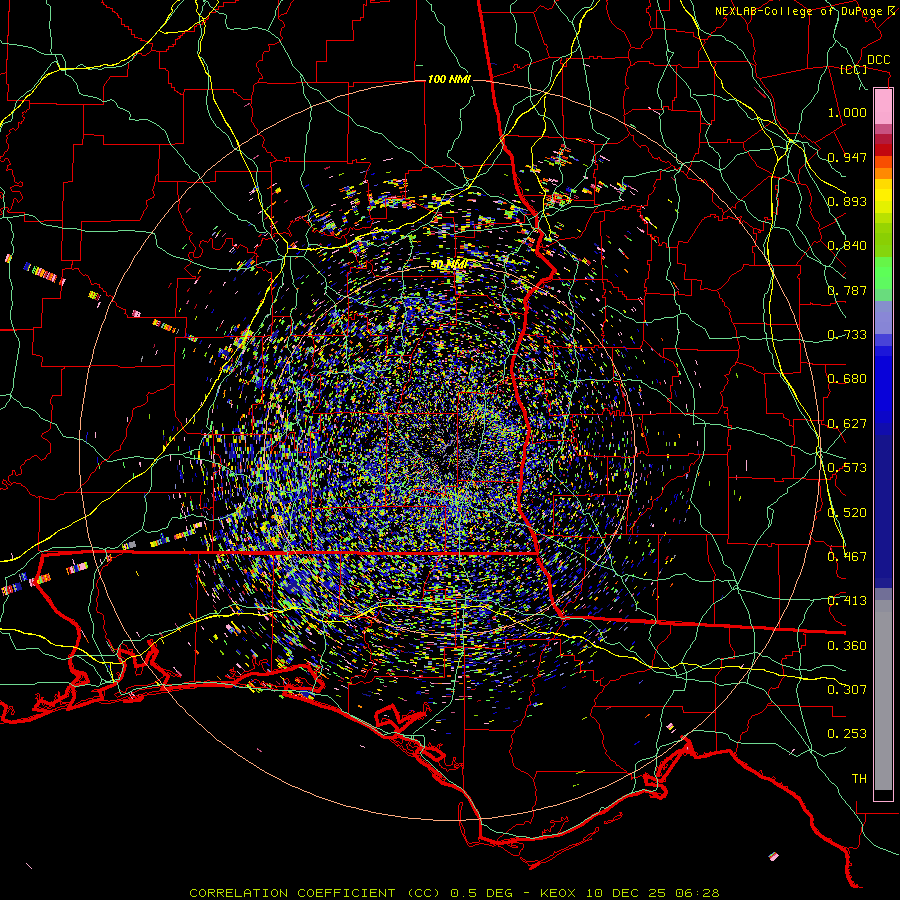
Task: Click the 0.413 legend value
Action: tap(847, 601)
